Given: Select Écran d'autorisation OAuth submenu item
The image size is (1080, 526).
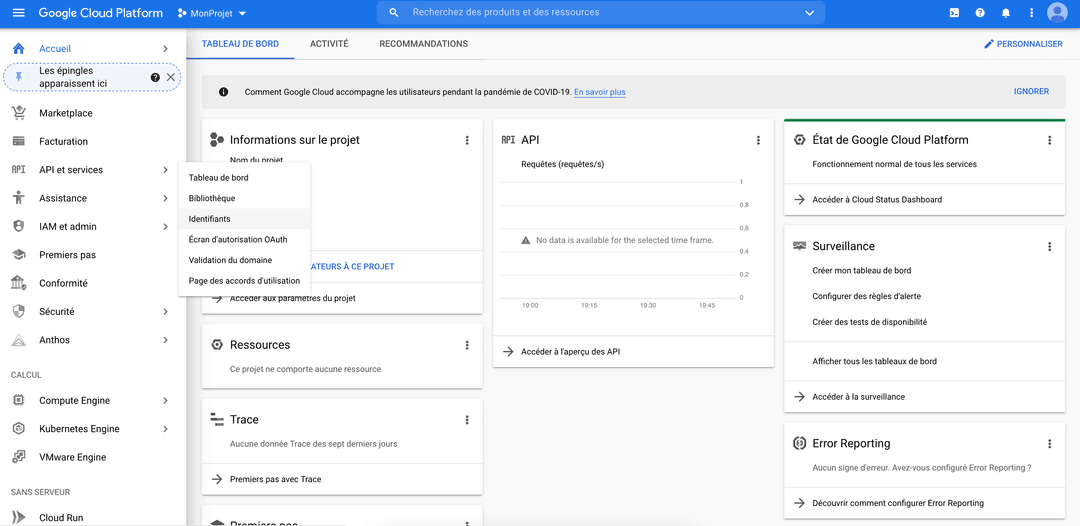Looking at the screenshot, I should click(x=245, y=240).
